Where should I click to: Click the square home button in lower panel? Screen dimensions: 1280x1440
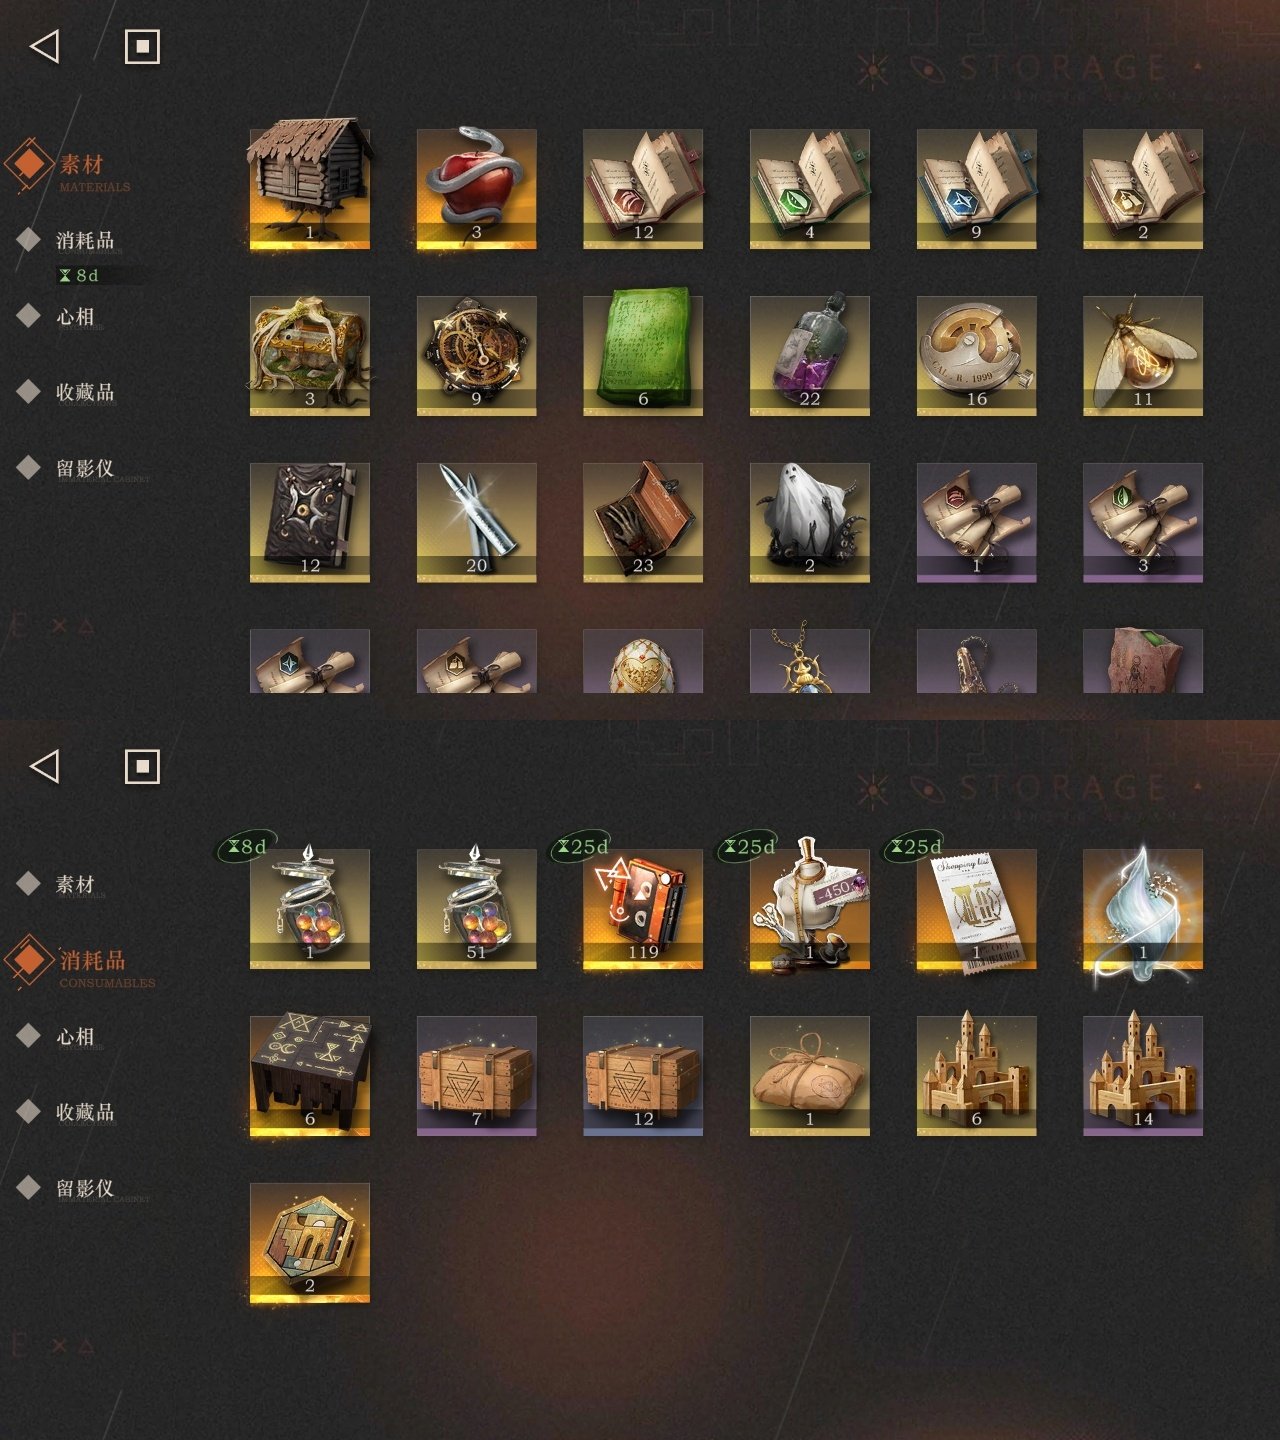[142, 766]
